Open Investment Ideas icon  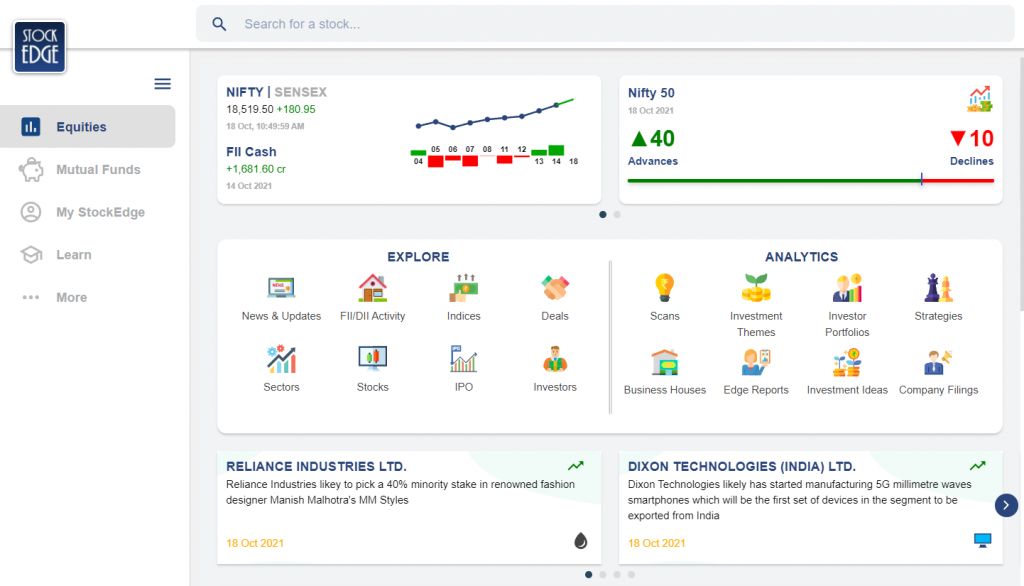(x=847, y=362)
